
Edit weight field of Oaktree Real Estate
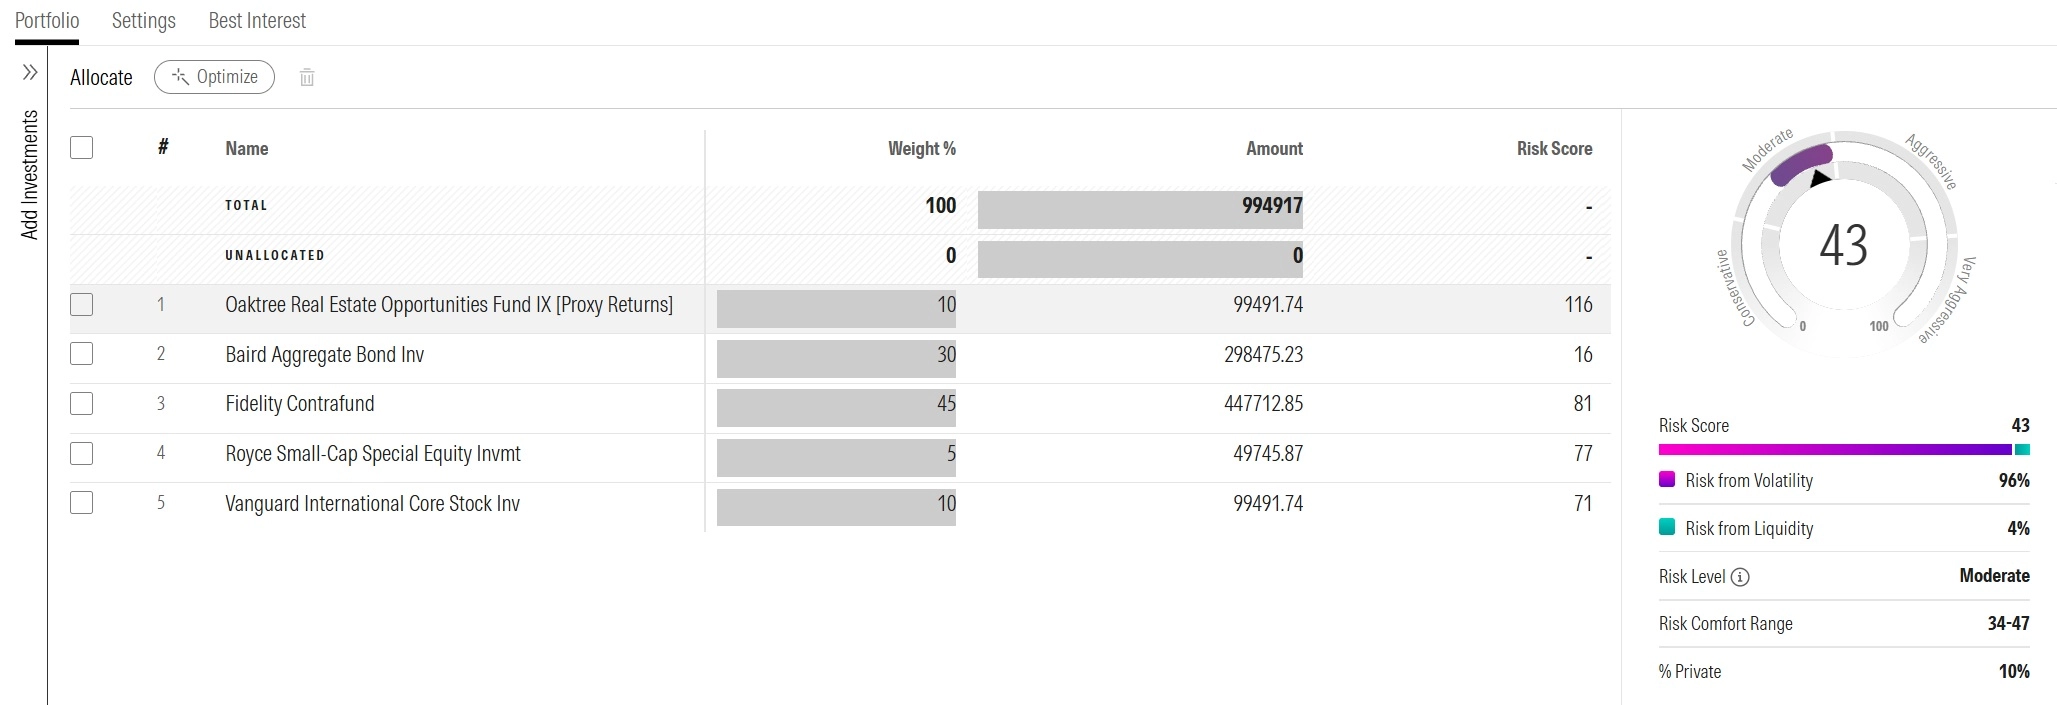[836, 309]
